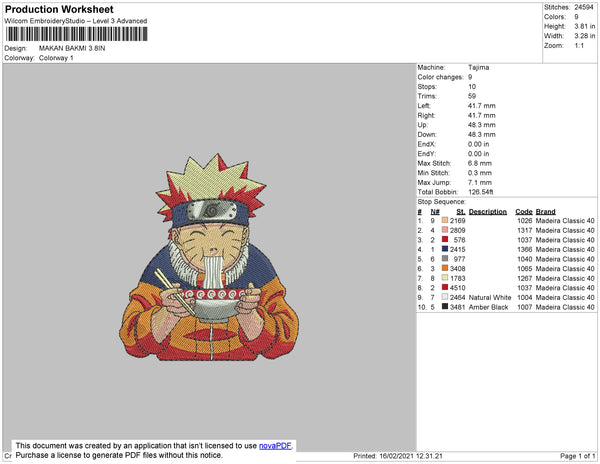
Task: Click thread code '1007' in row 10
Action: pyautogui.click(x=525, y=307)
